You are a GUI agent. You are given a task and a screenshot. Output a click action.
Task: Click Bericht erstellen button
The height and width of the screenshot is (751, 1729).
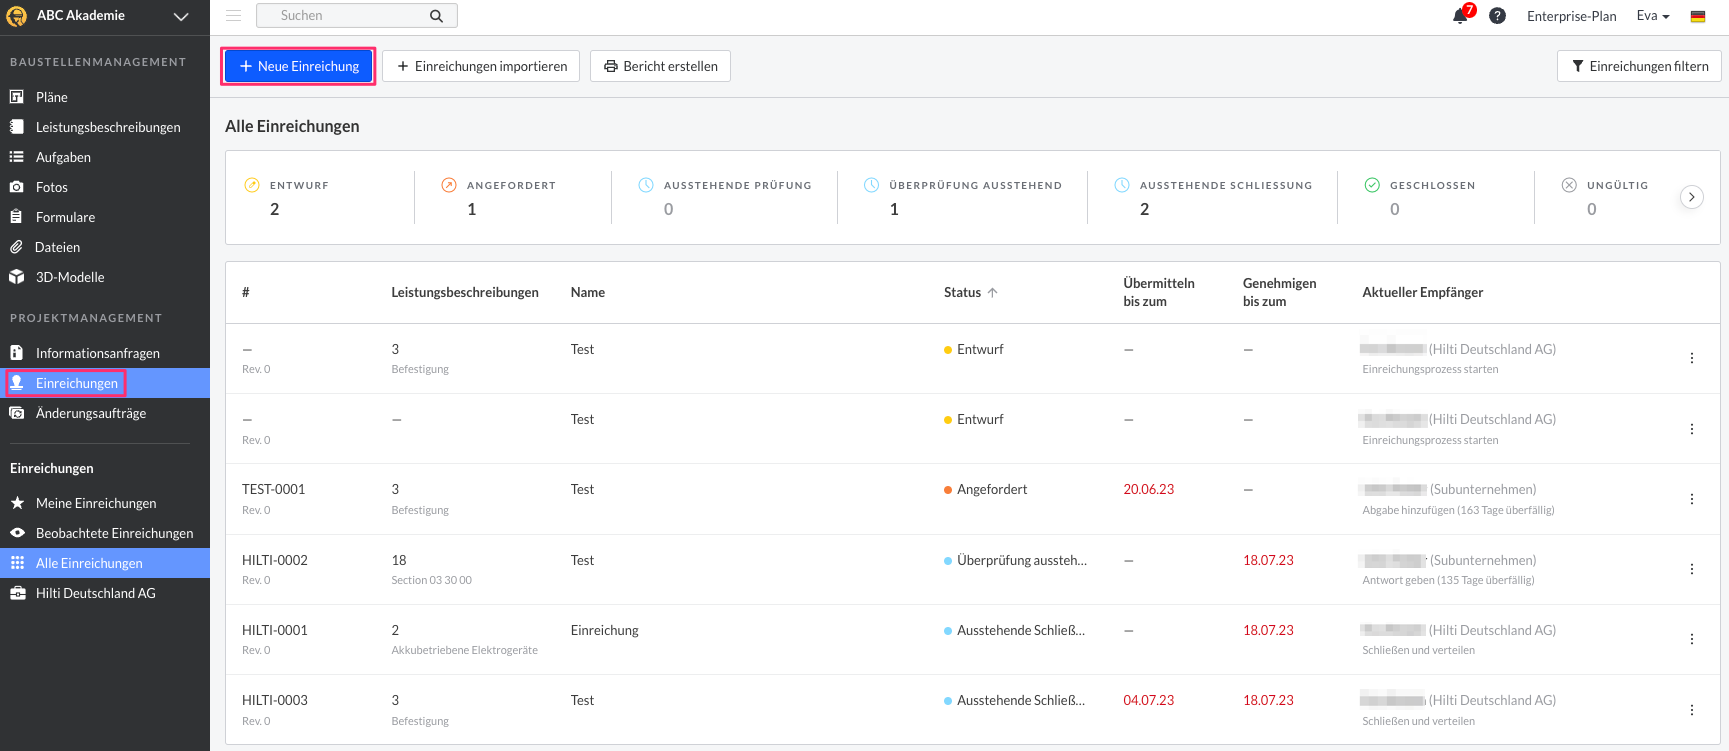click(660, 66)
